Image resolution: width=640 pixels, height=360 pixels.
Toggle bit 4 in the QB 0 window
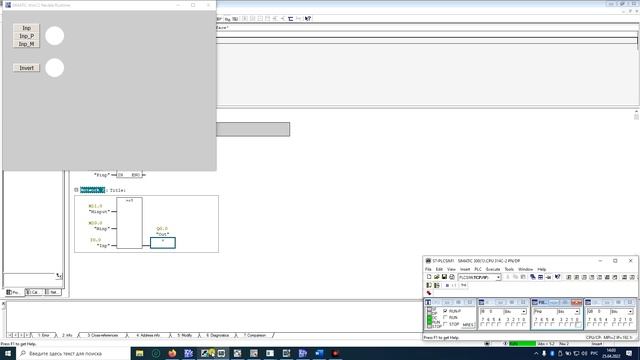(x=606, y=324)
